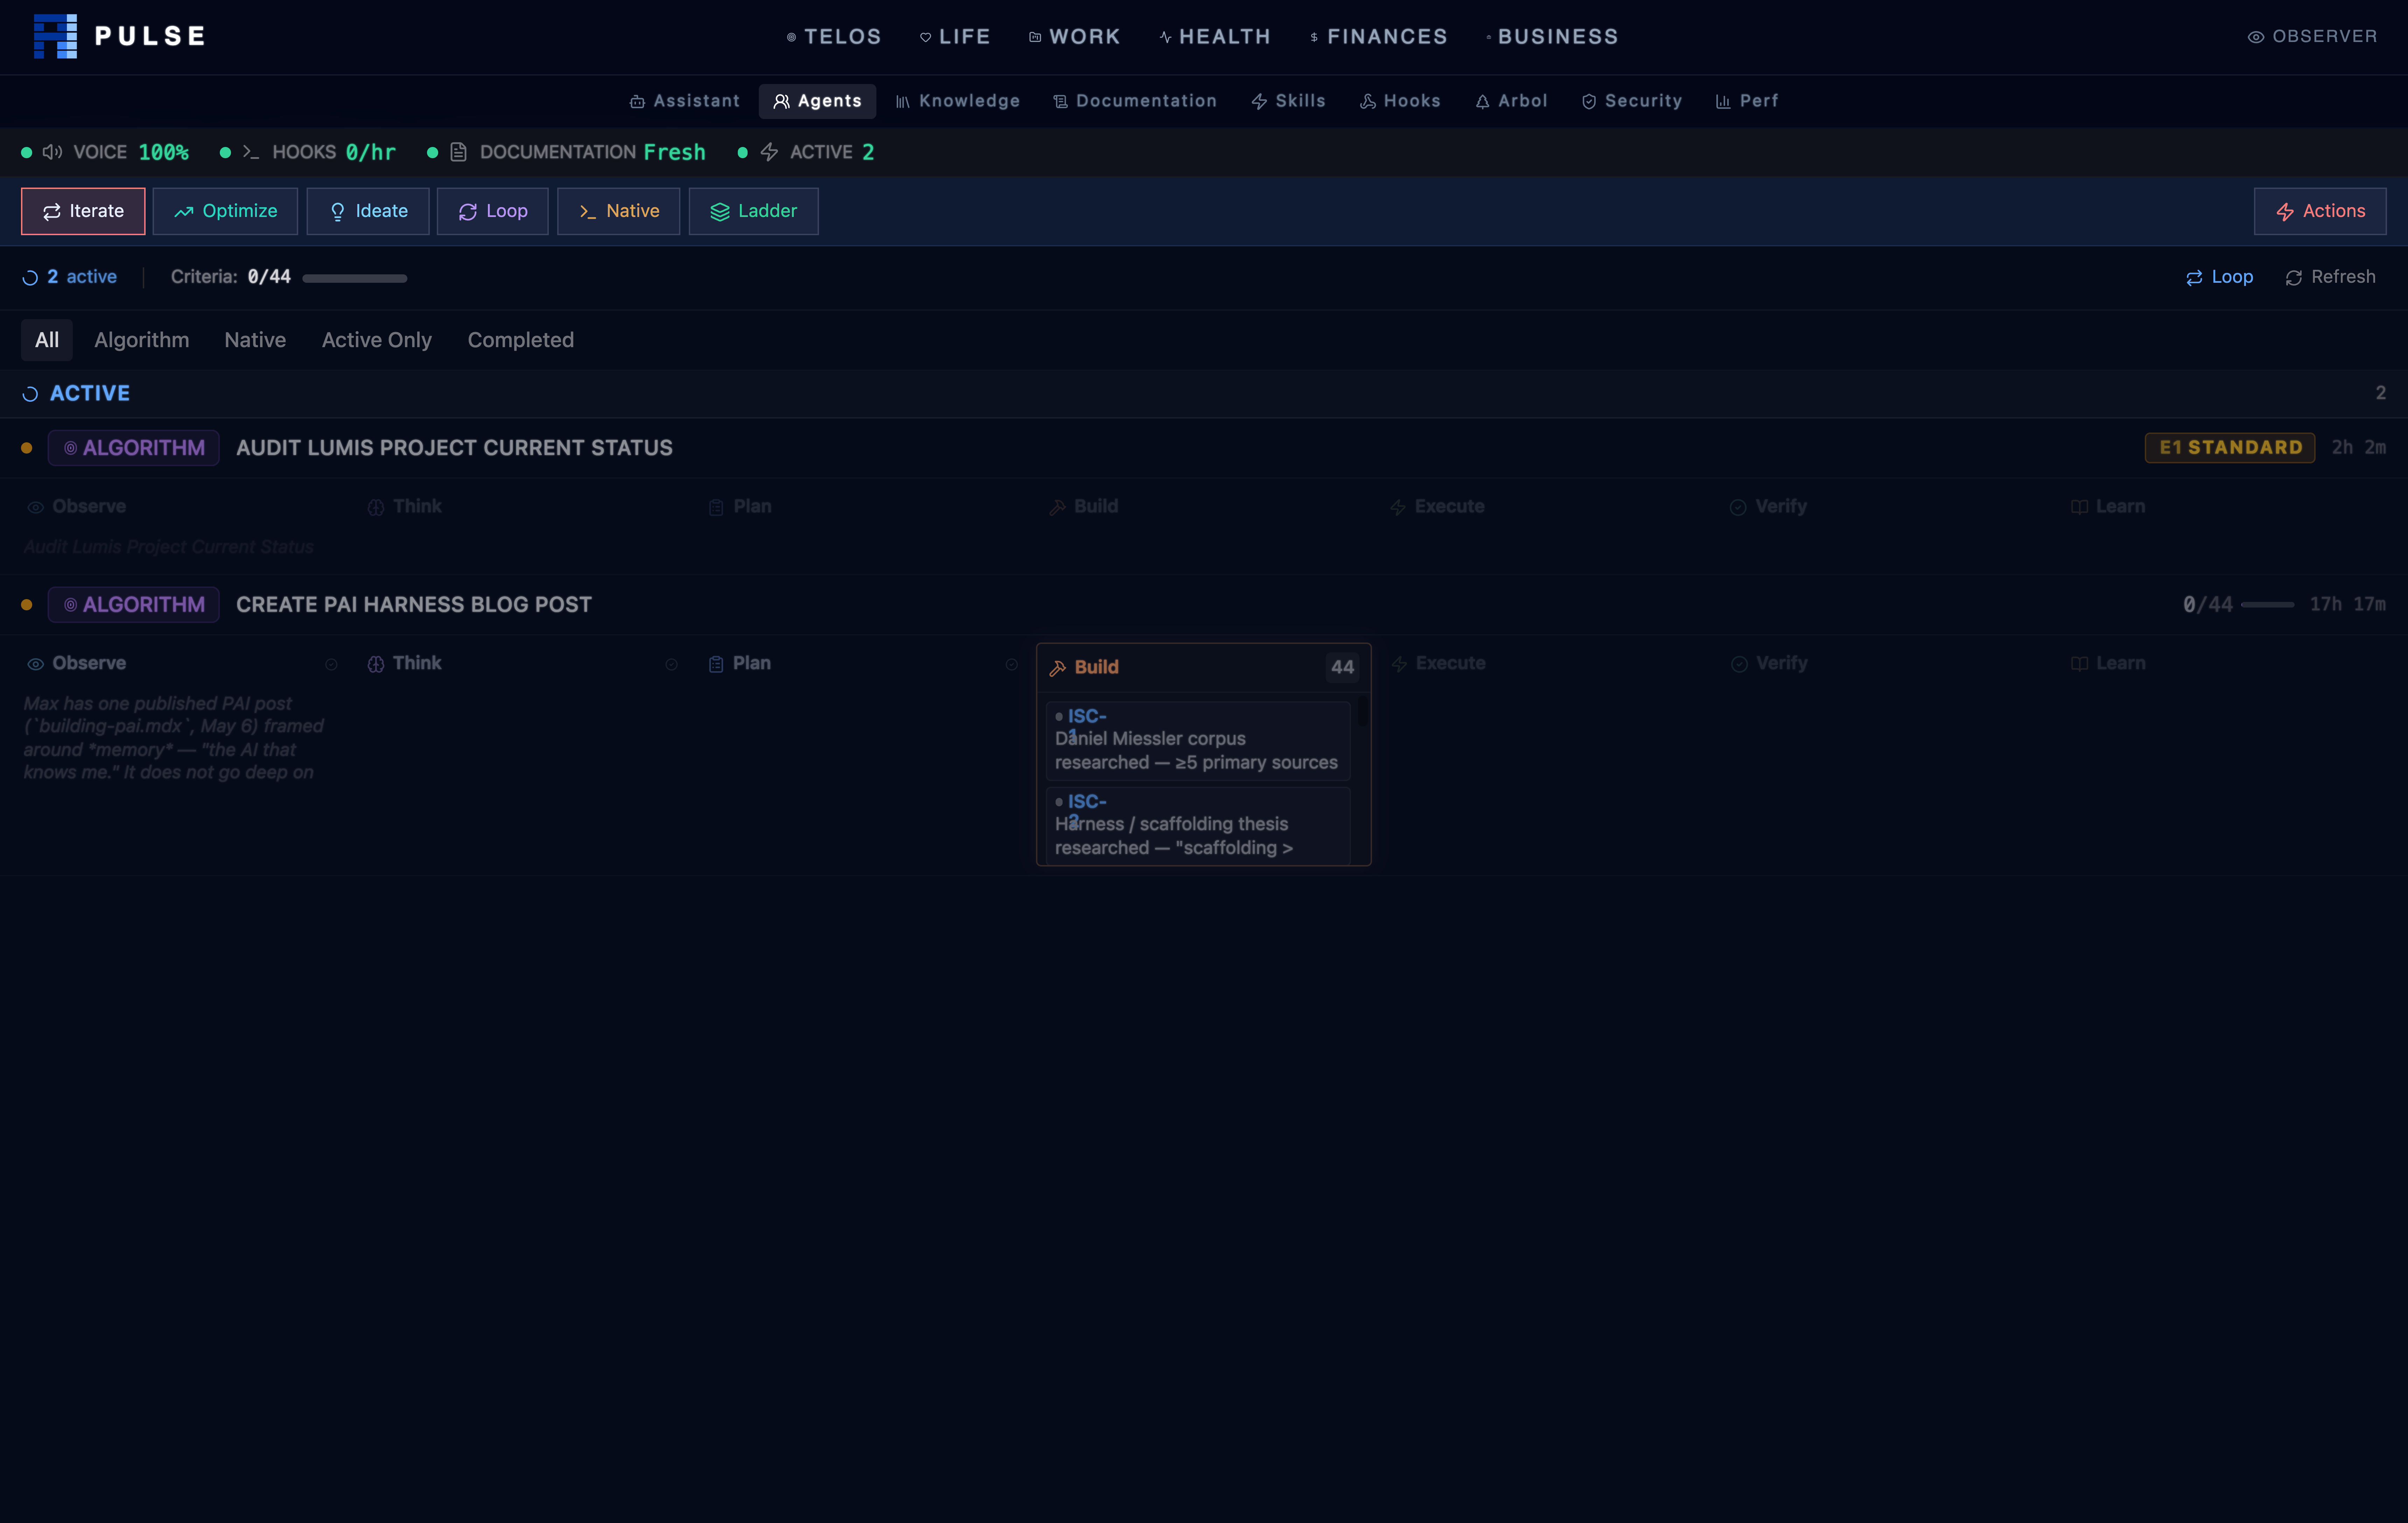Open the Actions menu
Image resolution: width=2408 pixels, height=1523 pixels.
[2320, 211]
